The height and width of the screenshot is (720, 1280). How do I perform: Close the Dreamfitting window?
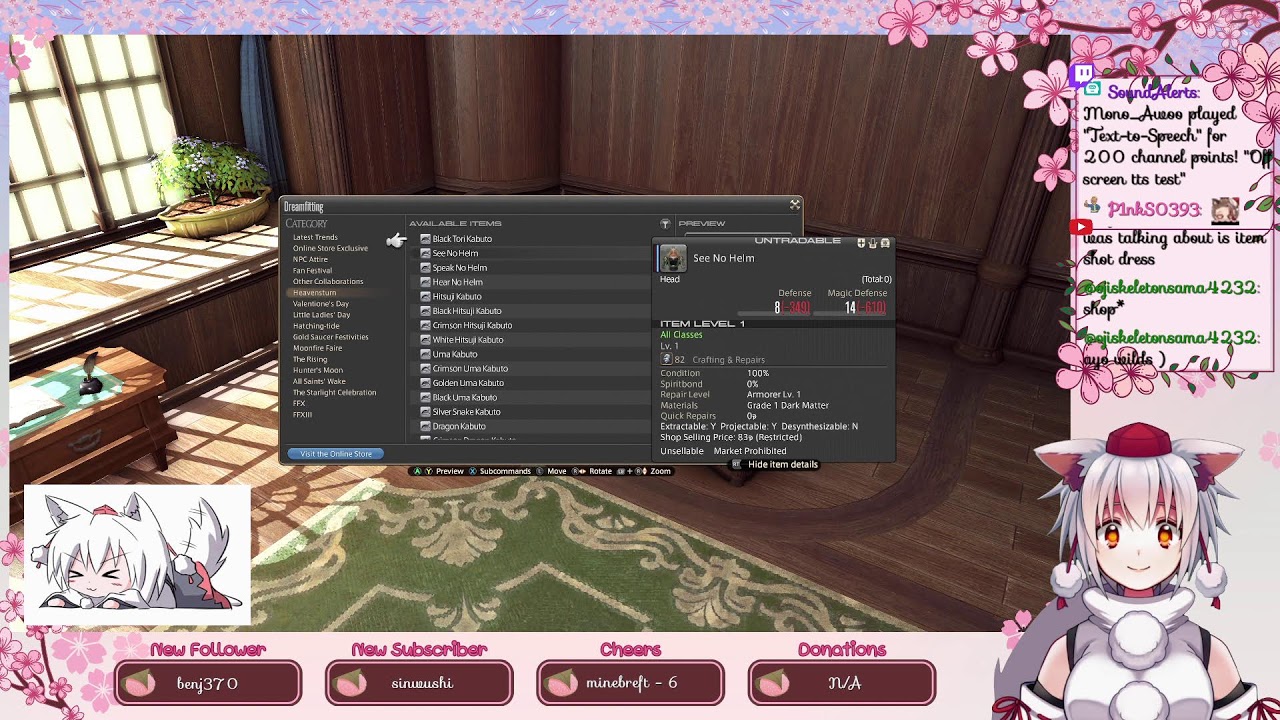point(795,205)
